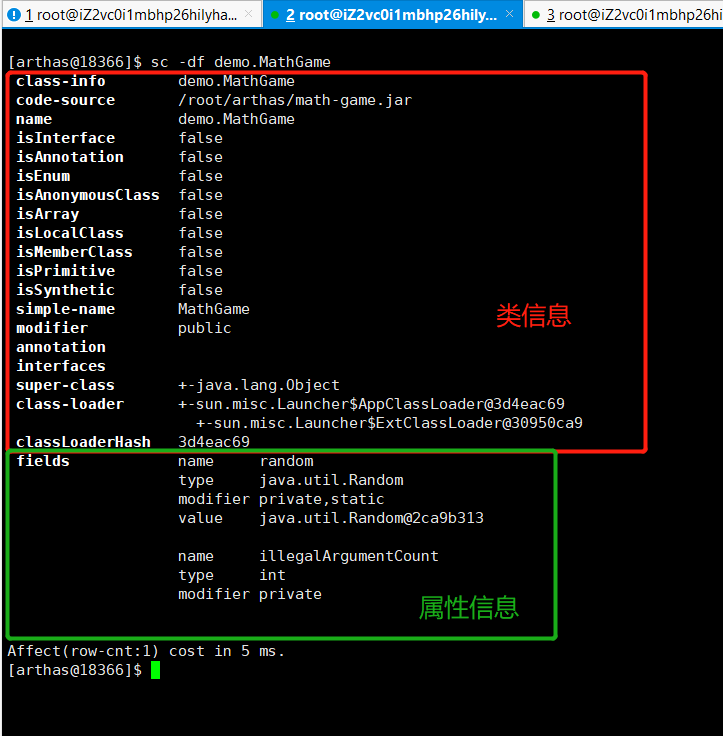723x736 pixels.
Task: Click the 'Affect(row-cnt:1) cost in 5 ms.' line
Action: pos(146,651)
